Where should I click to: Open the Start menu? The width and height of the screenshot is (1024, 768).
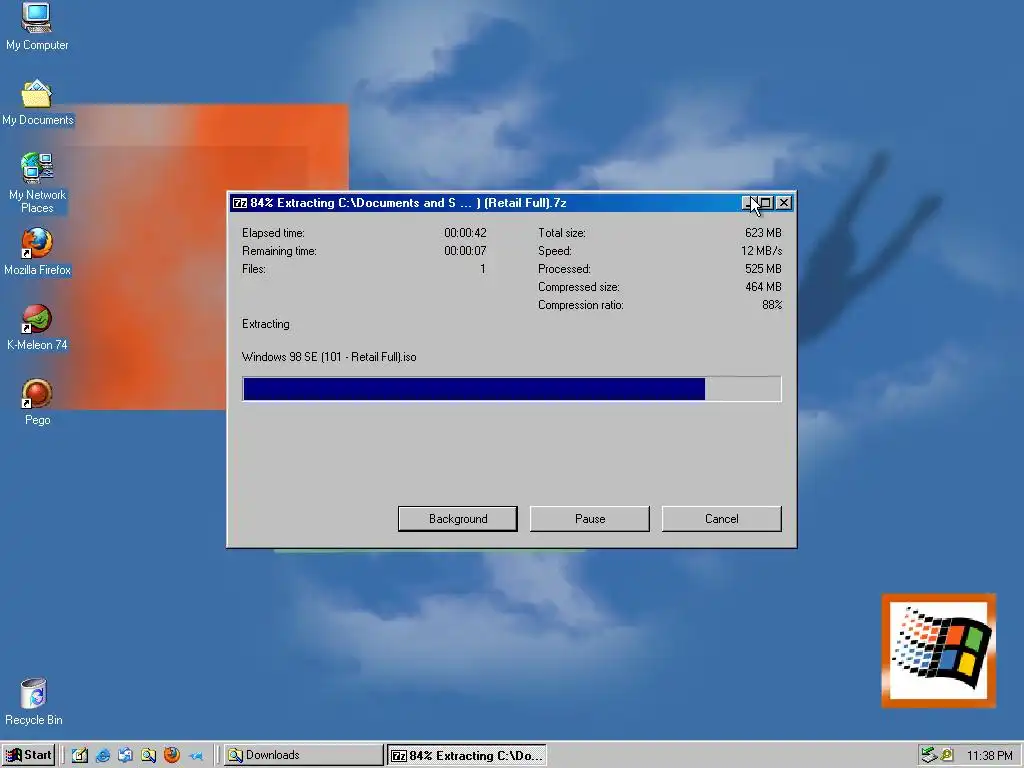(28, 755)
